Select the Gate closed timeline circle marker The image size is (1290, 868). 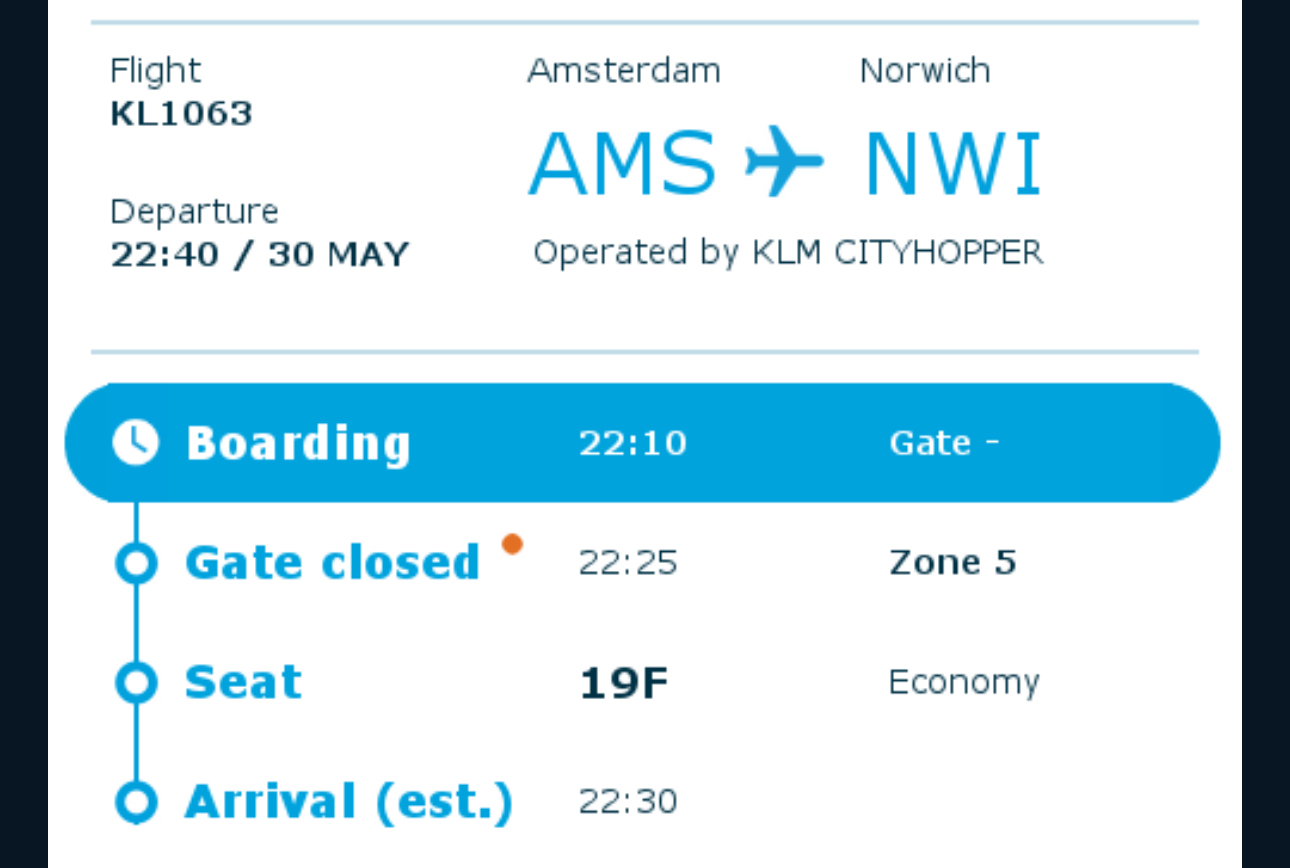pyautogui.click(x=136, y=563)
